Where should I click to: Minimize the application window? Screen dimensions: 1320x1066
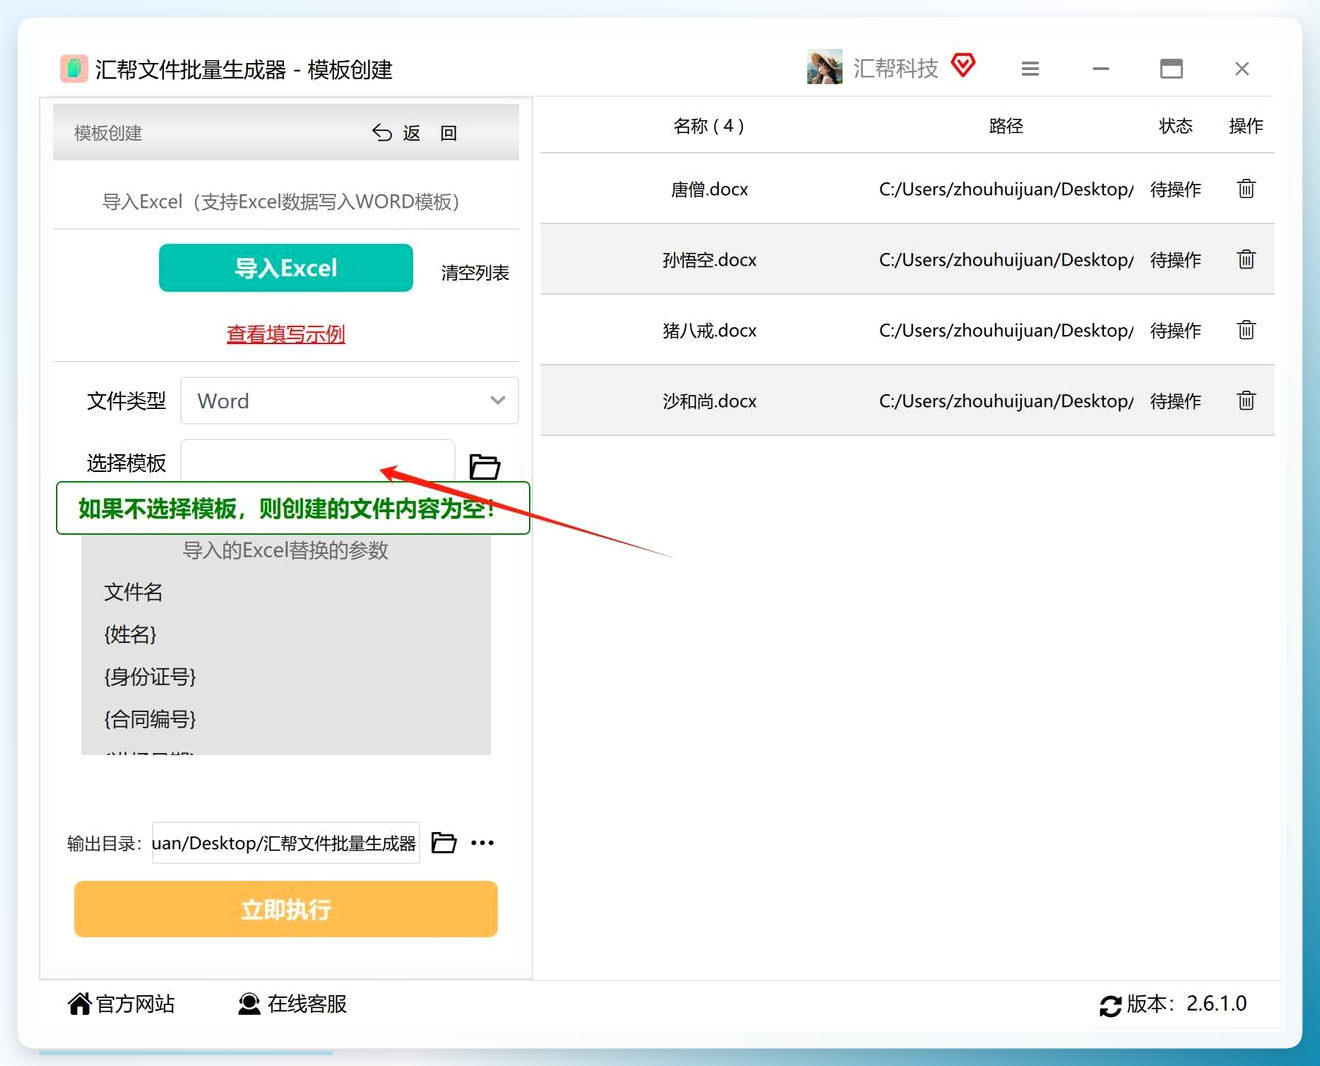coord(1101,69)
